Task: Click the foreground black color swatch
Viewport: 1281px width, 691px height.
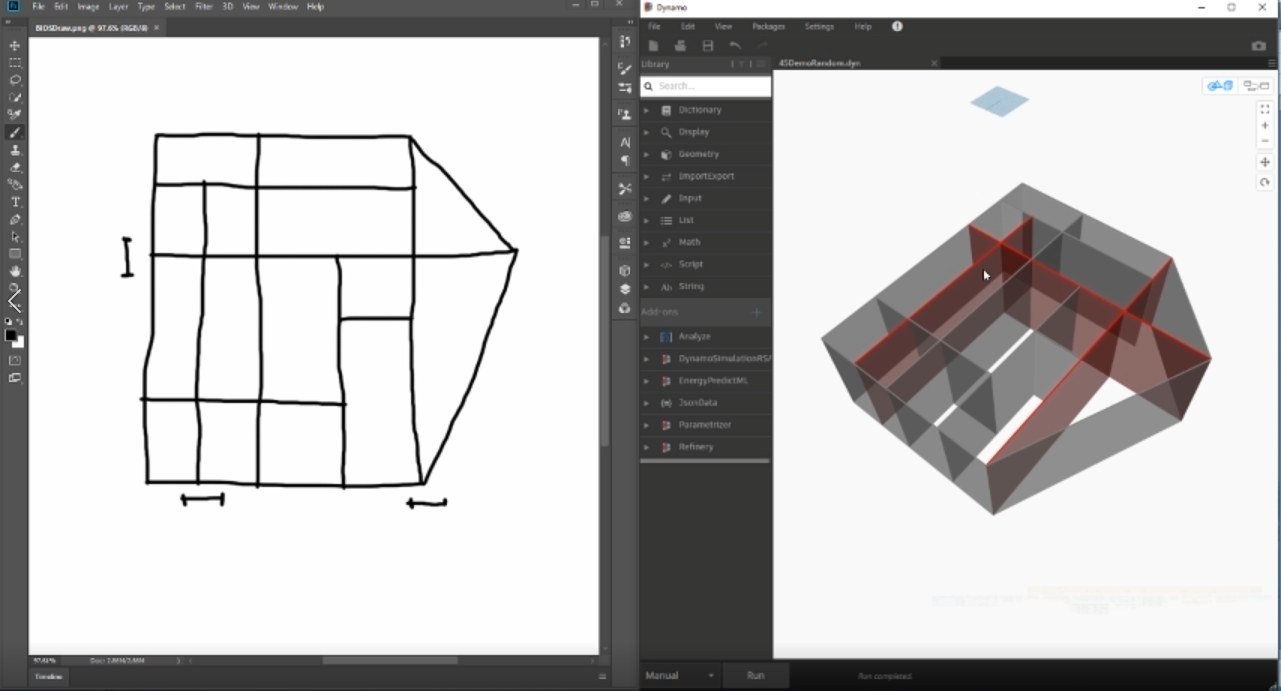Action: pyautogui.click(x=11, y=336)
